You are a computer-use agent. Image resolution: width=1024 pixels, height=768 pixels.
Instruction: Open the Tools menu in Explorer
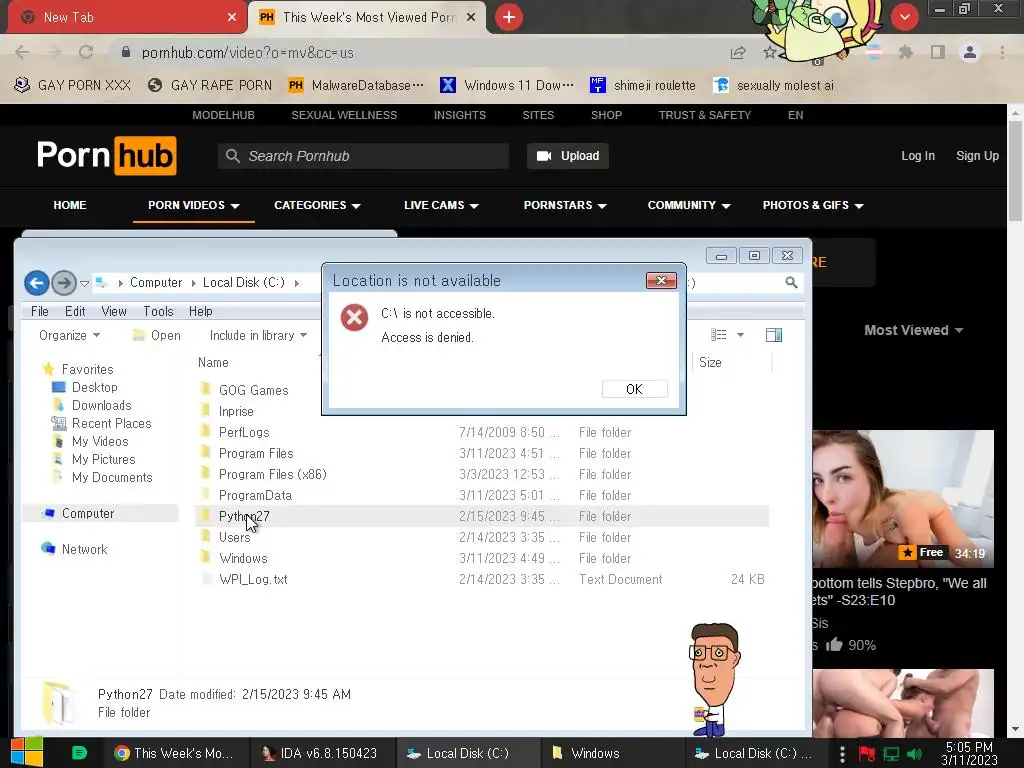click(158, 312)
